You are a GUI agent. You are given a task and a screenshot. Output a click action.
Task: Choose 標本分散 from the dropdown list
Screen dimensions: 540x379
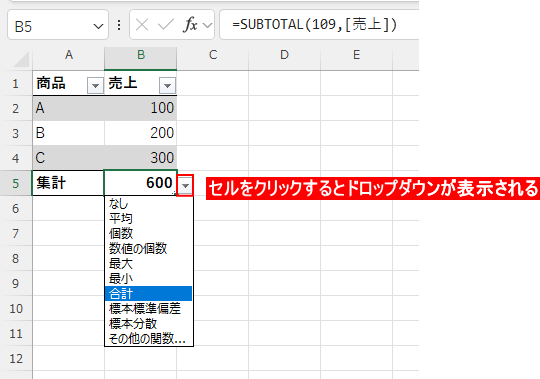click(148, 324)
